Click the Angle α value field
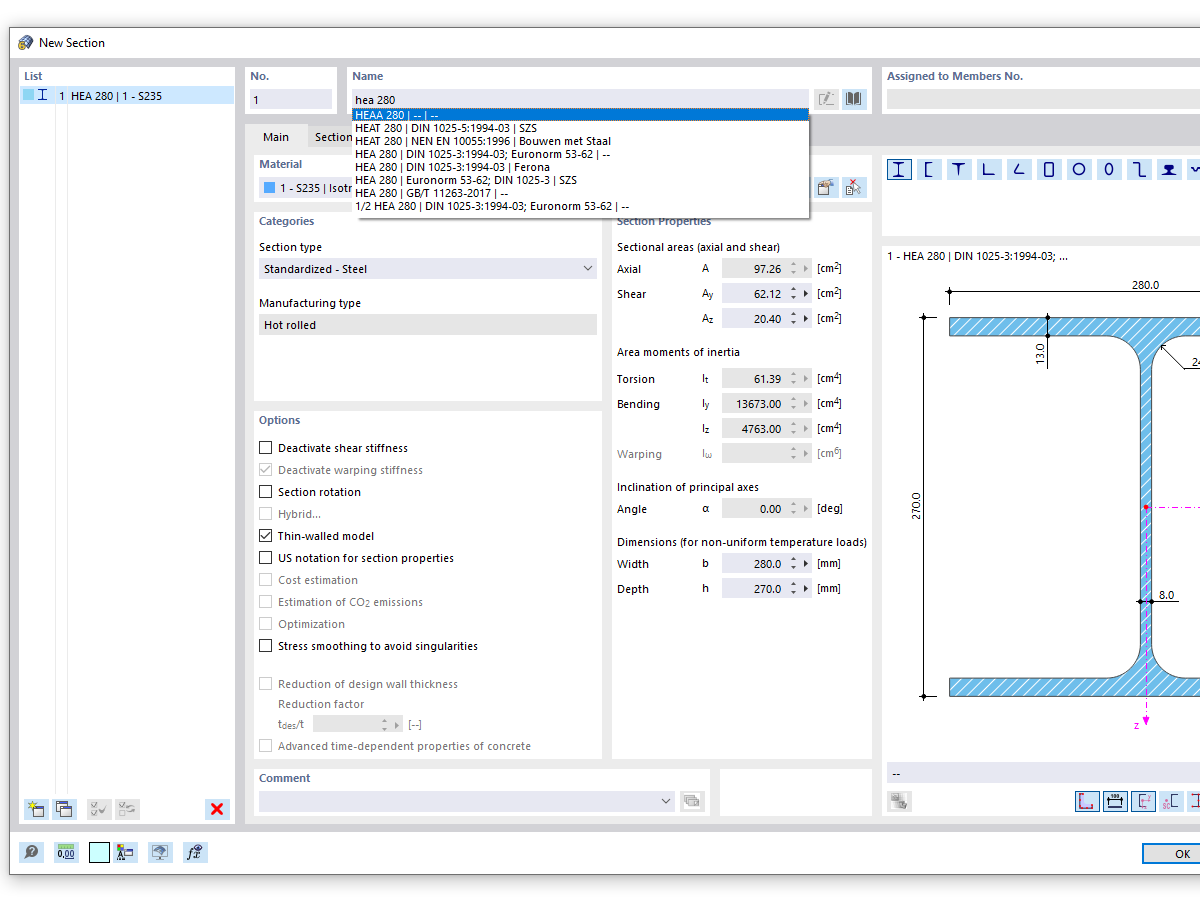This screenshot has height=900, width=1200. click(x=755, y=509)
